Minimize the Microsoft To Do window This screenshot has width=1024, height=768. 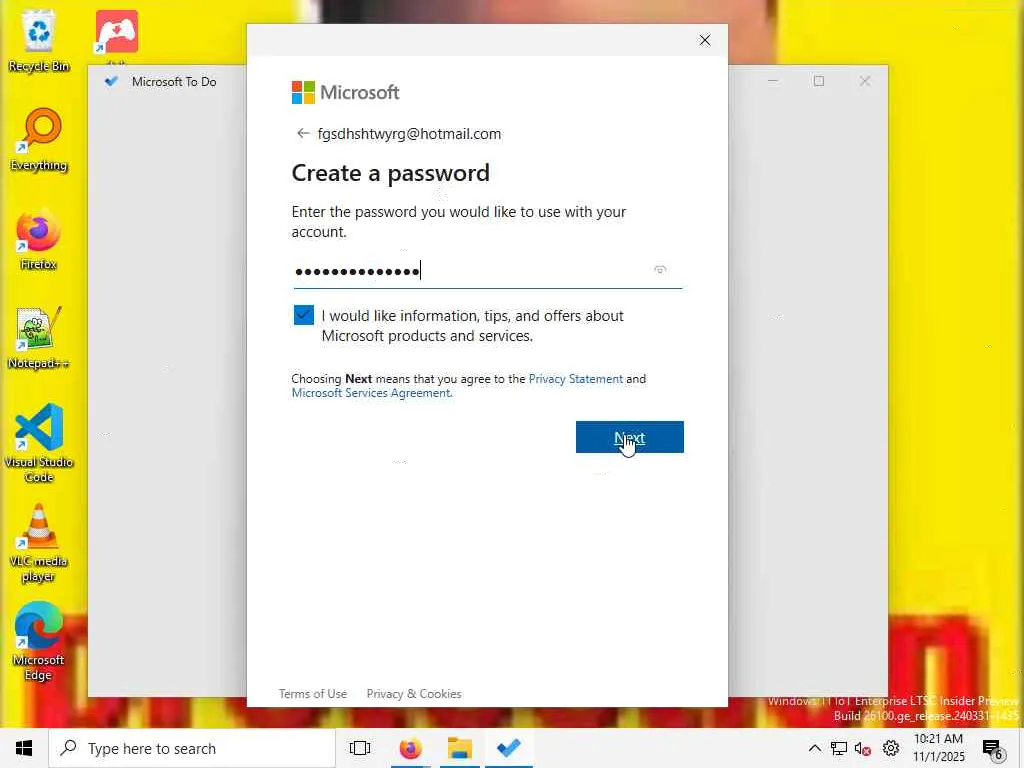pyautogui.click(x=773, y=81)
